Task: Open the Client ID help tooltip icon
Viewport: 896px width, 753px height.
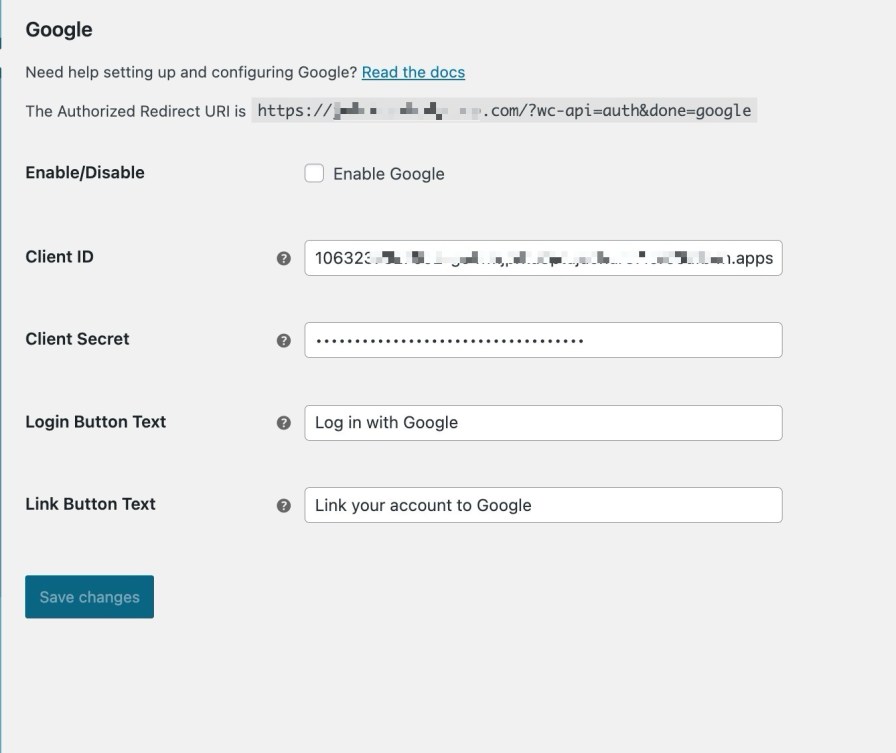Action: pyautogui.click(x=284, y=258)
